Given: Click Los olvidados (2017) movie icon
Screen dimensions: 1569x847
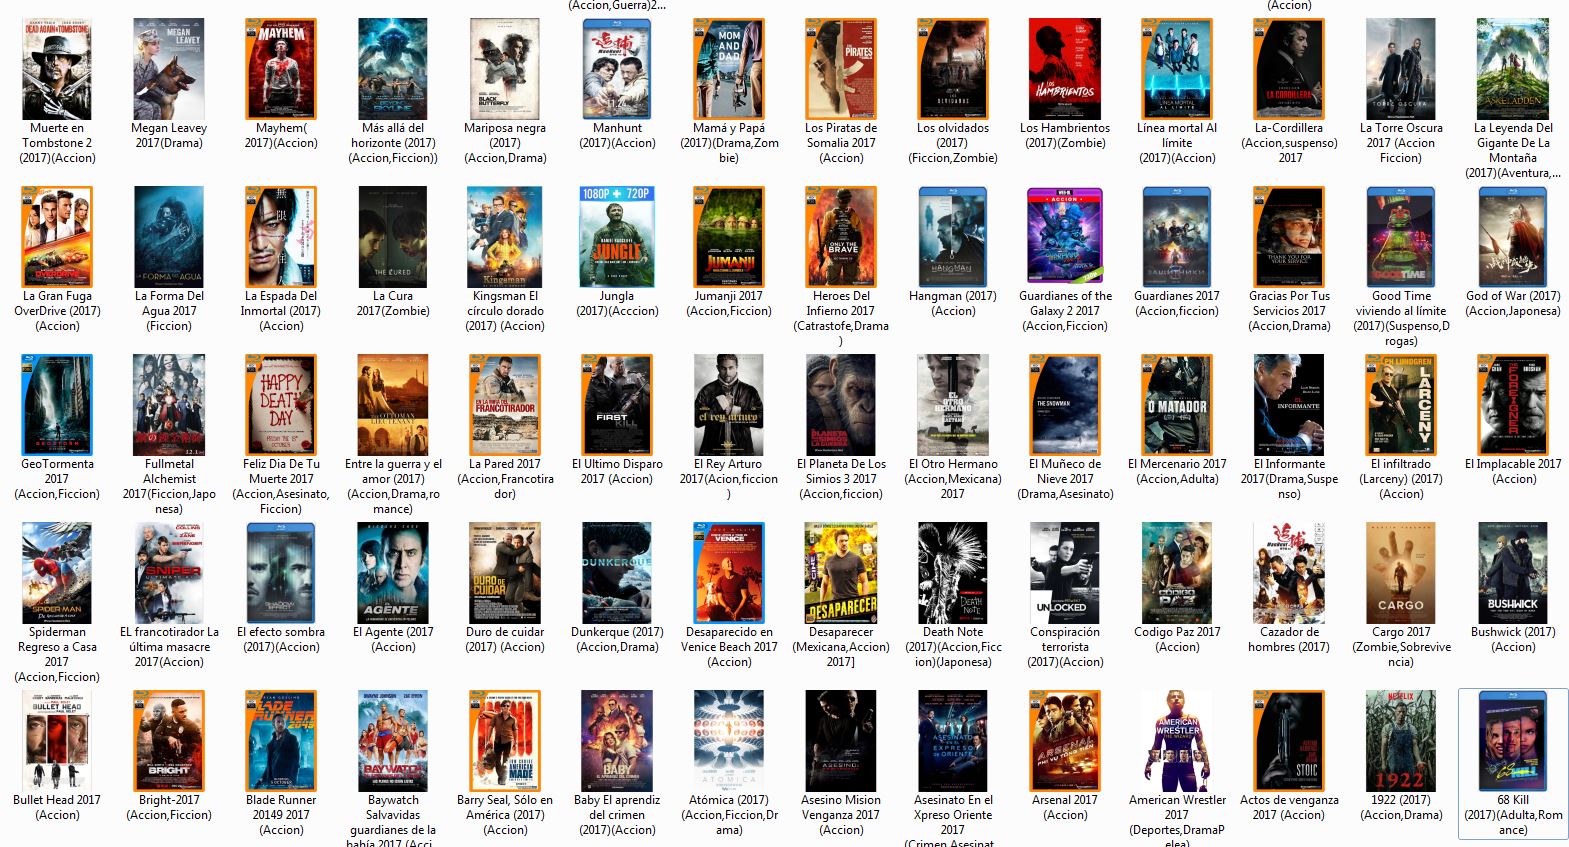Looking at the screenshot, I should [953, 69].
